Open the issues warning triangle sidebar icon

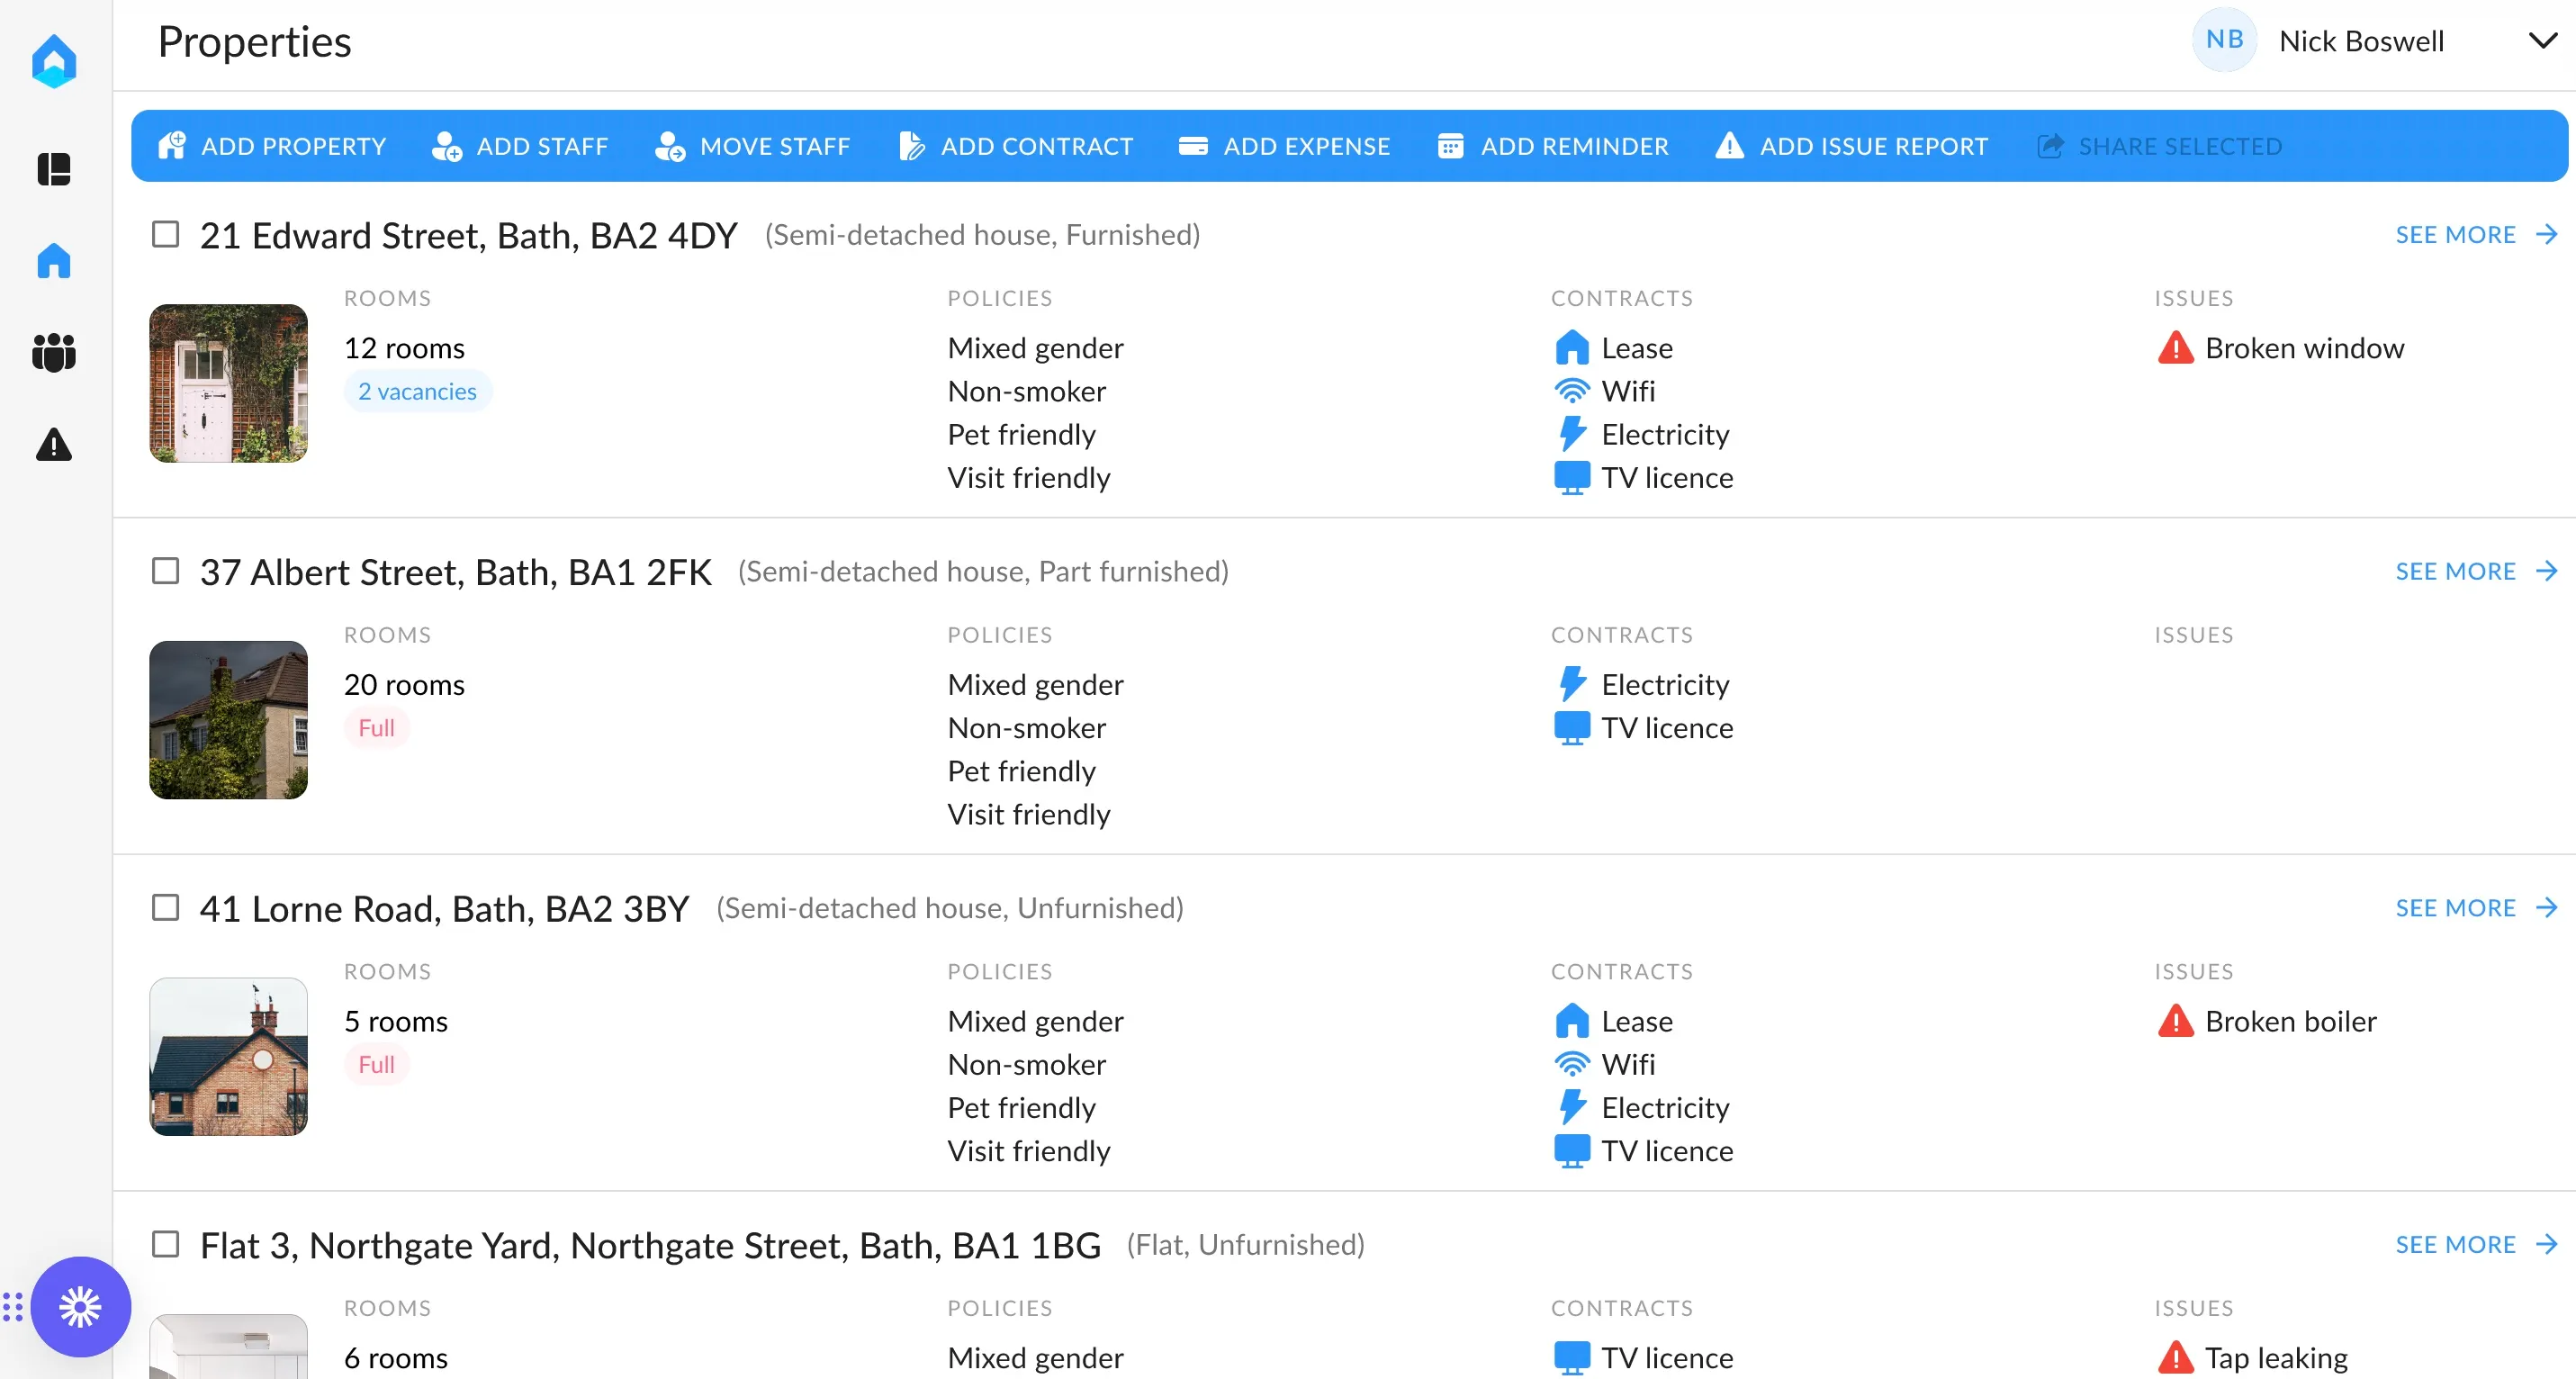pyautogui.click(x=54, y=445)
